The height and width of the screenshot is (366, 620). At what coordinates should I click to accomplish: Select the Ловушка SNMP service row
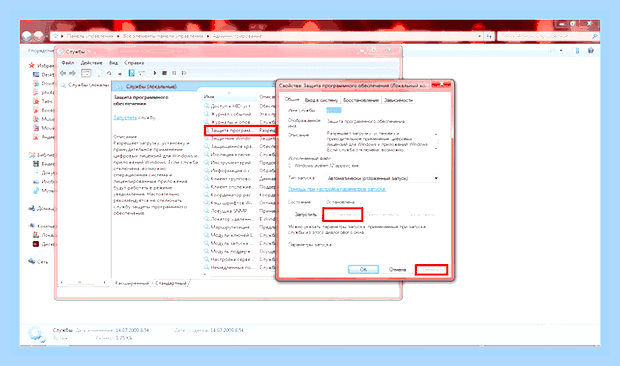pyautogui.click(x=239, y=211)
